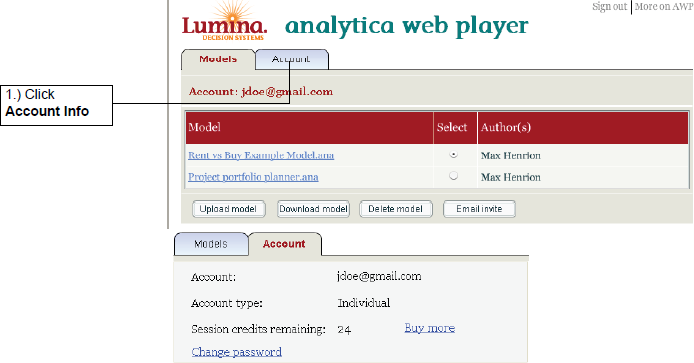Viewport: 694px width, 363px height.
Task: Open the Models tab in top panel
Action: point(218,59)
